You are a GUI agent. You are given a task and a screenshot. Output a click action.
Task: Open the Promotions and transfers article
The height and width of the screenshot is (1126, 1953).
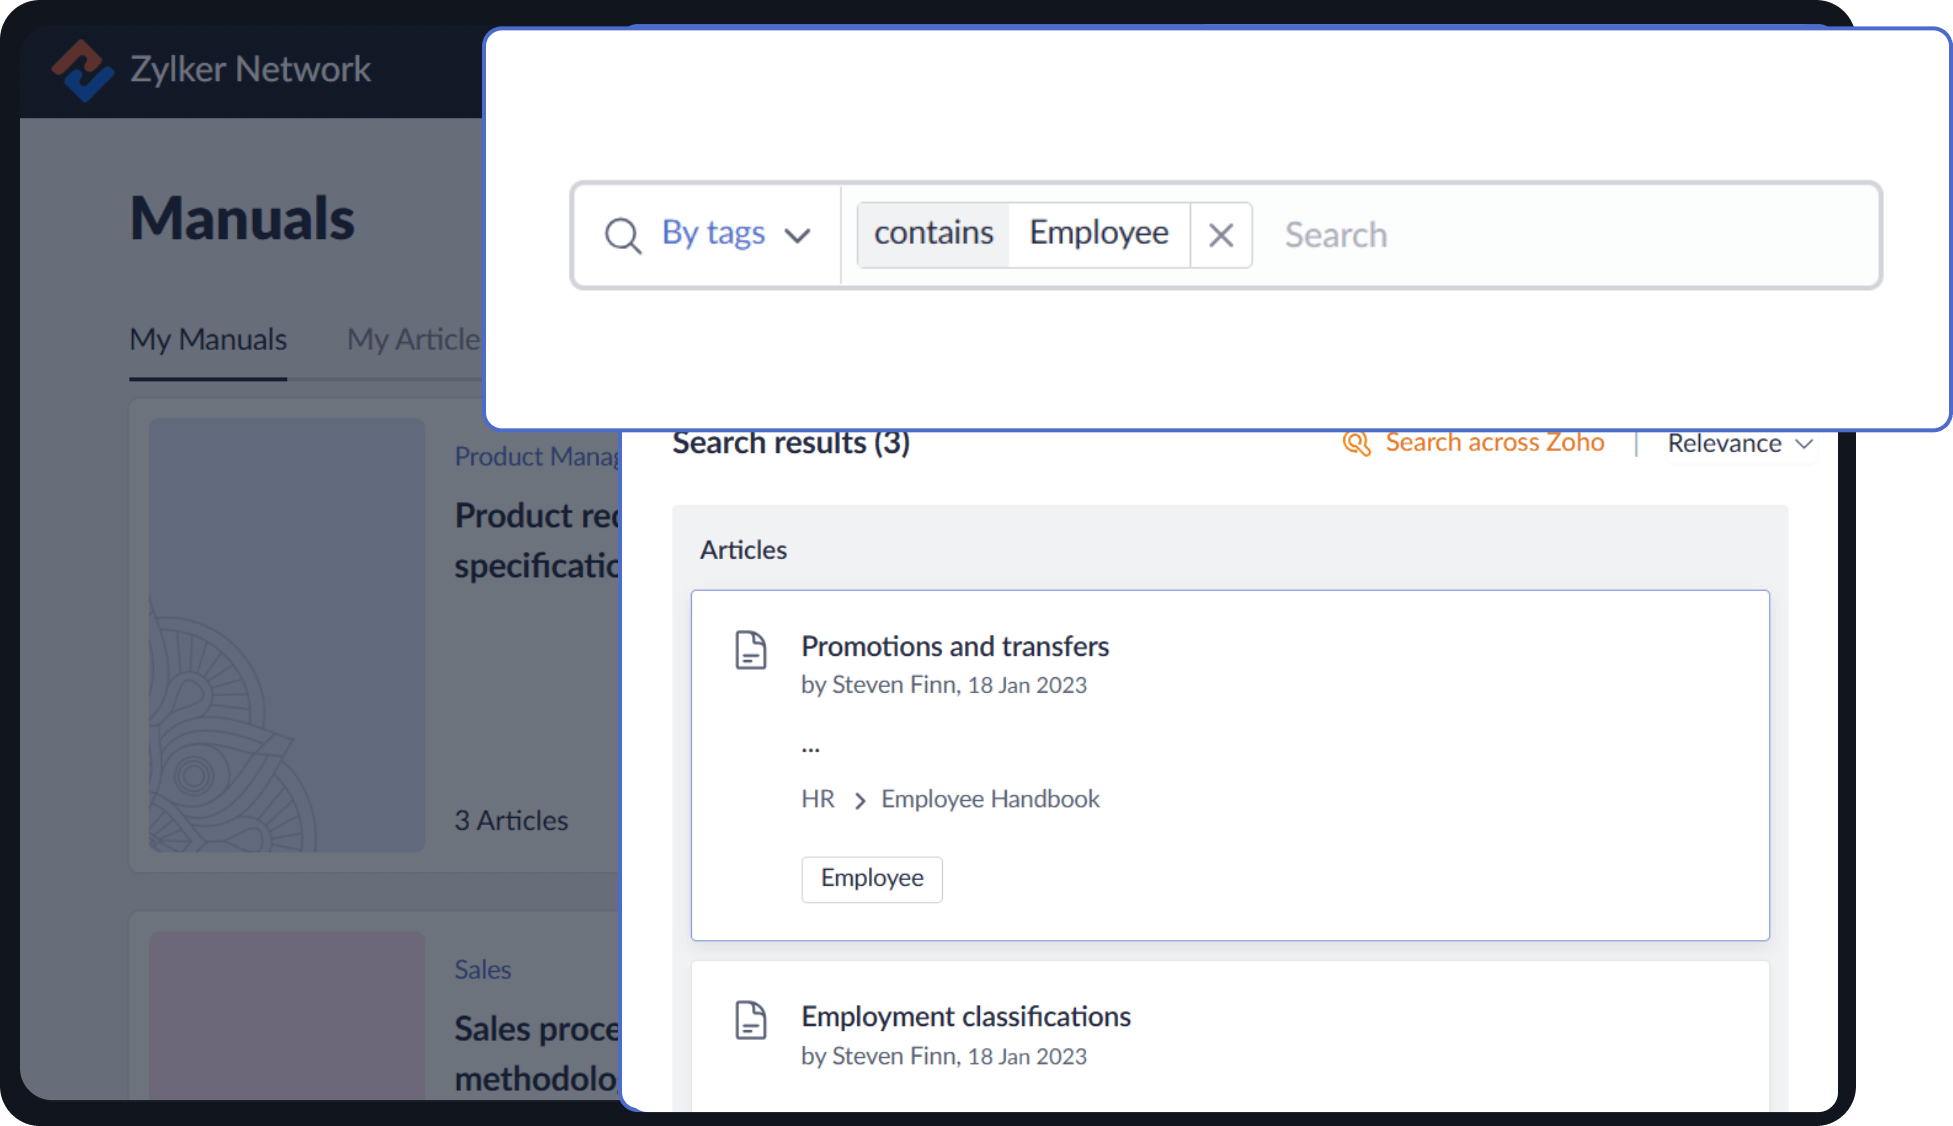click(x=955, y=646)
